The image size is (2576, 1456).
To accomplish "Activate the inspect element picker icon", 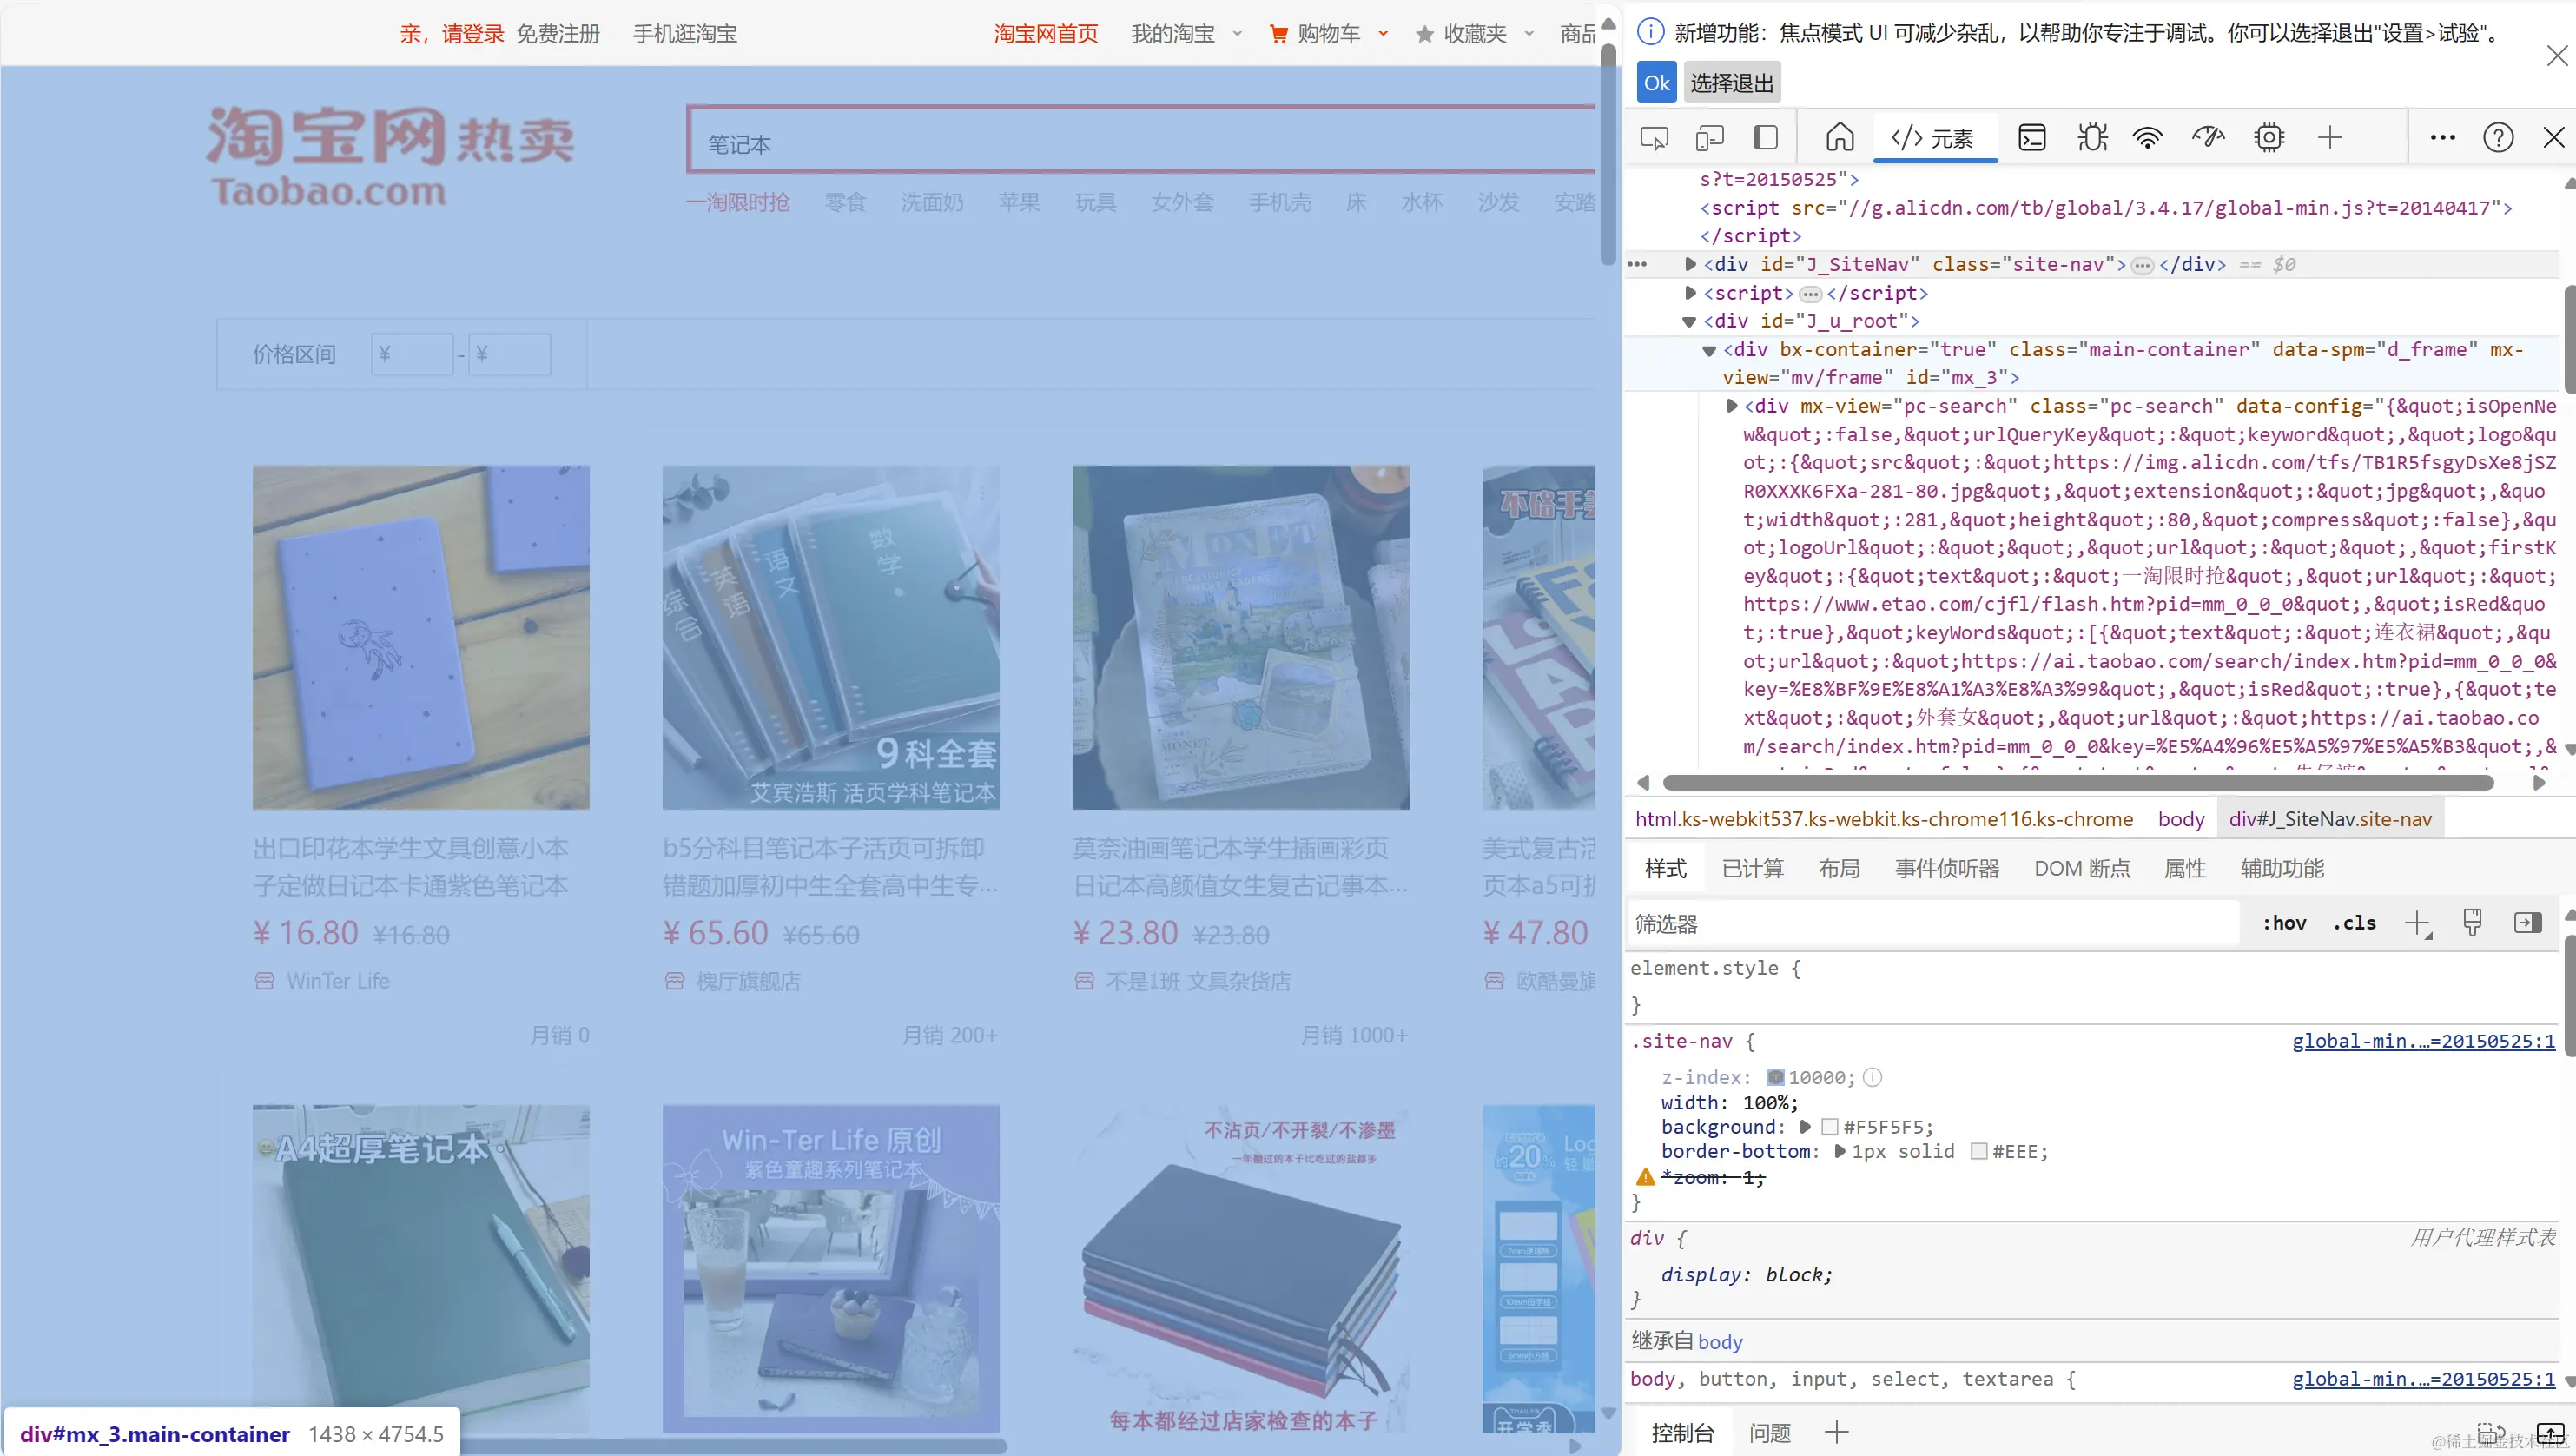I will [1654, 138].
